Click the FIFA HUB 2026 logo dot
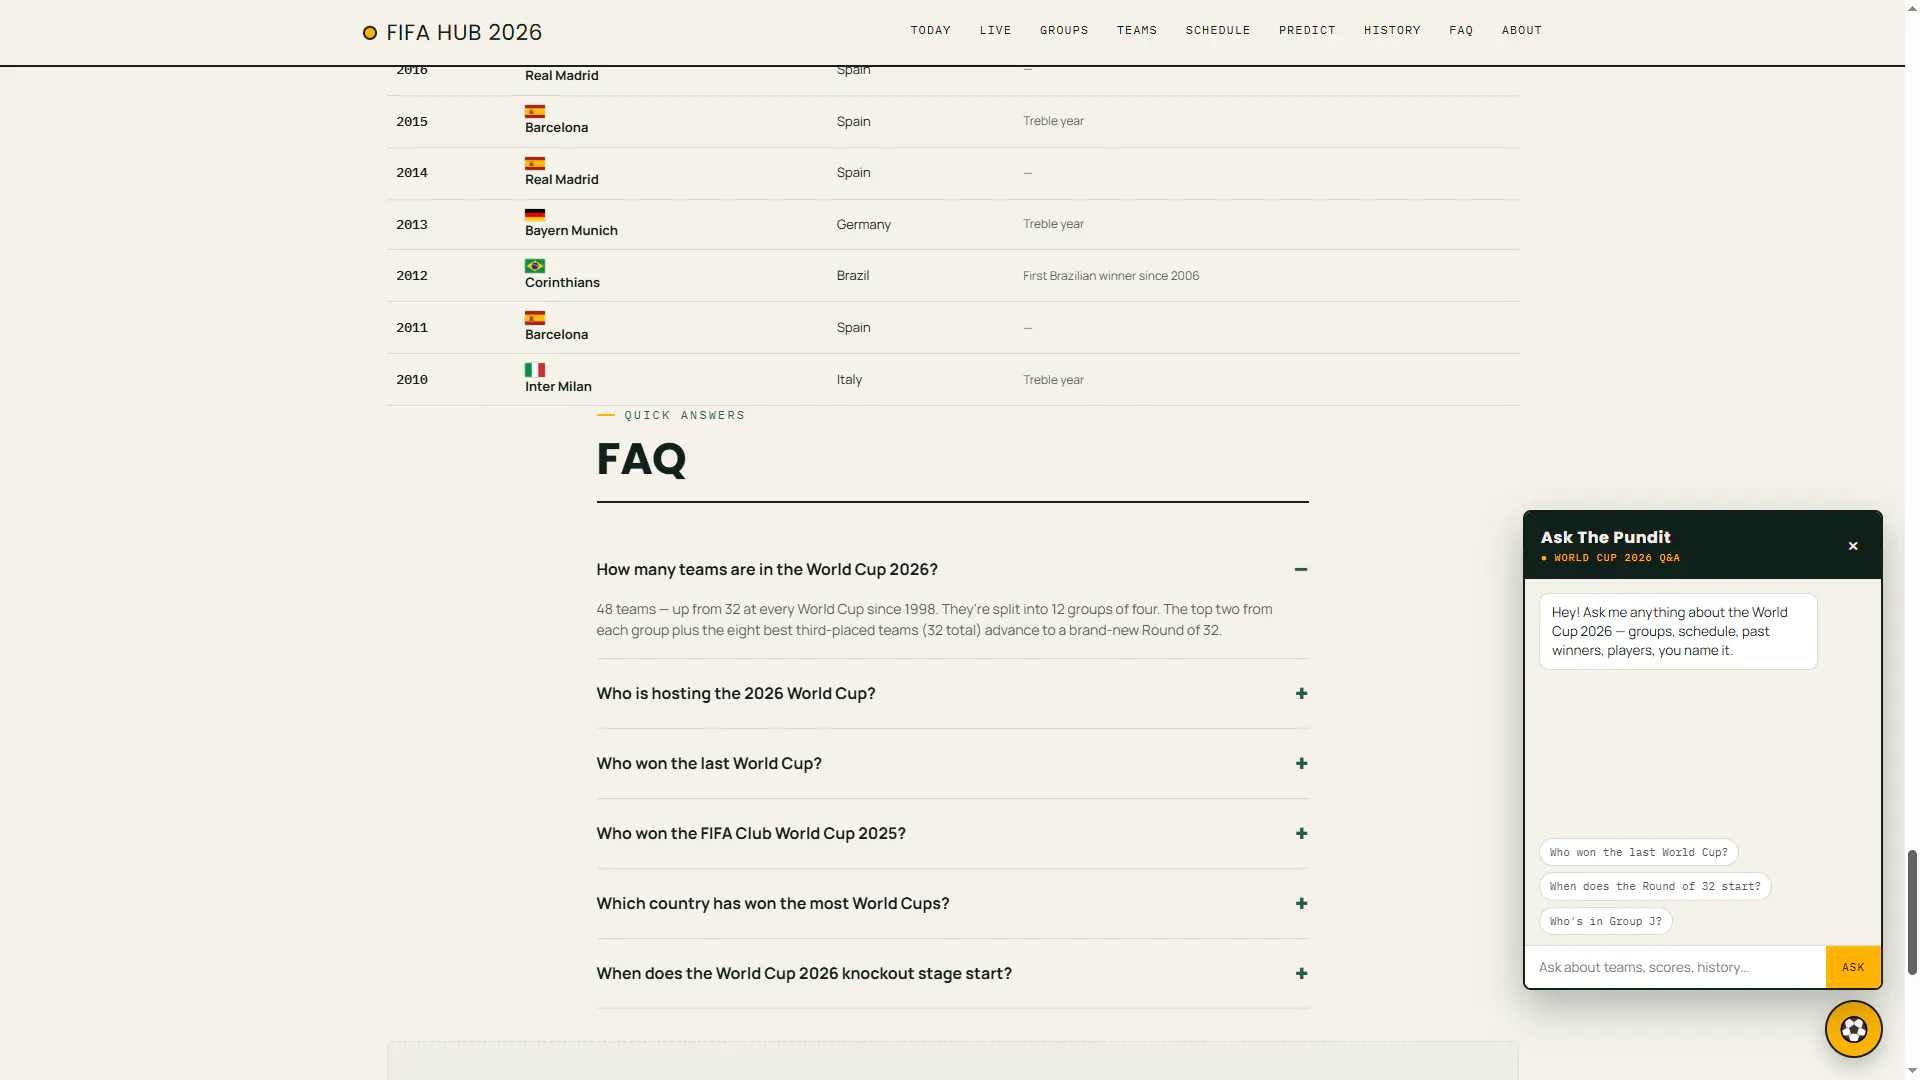The width and height of the screenshot is (1920, 1080). [x=370, y=33]
